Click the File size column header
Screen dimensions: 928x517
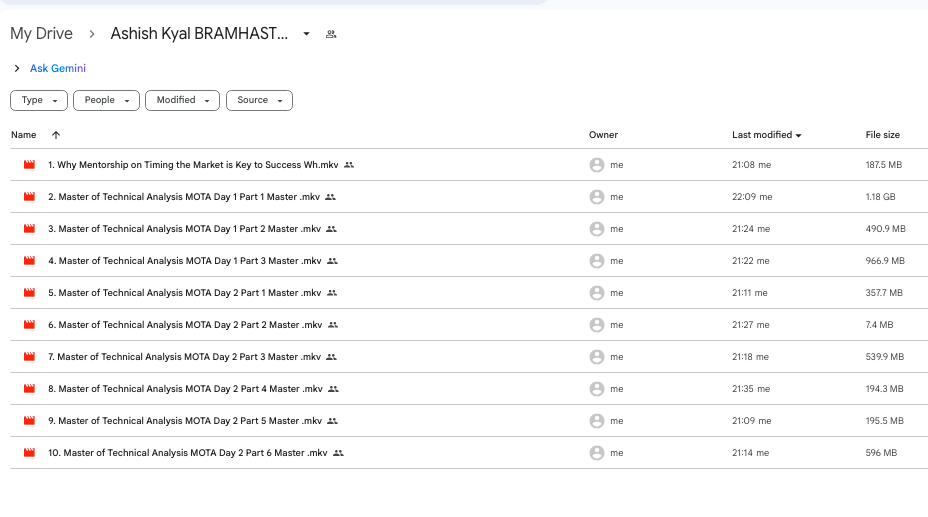[x=882, y=135]
